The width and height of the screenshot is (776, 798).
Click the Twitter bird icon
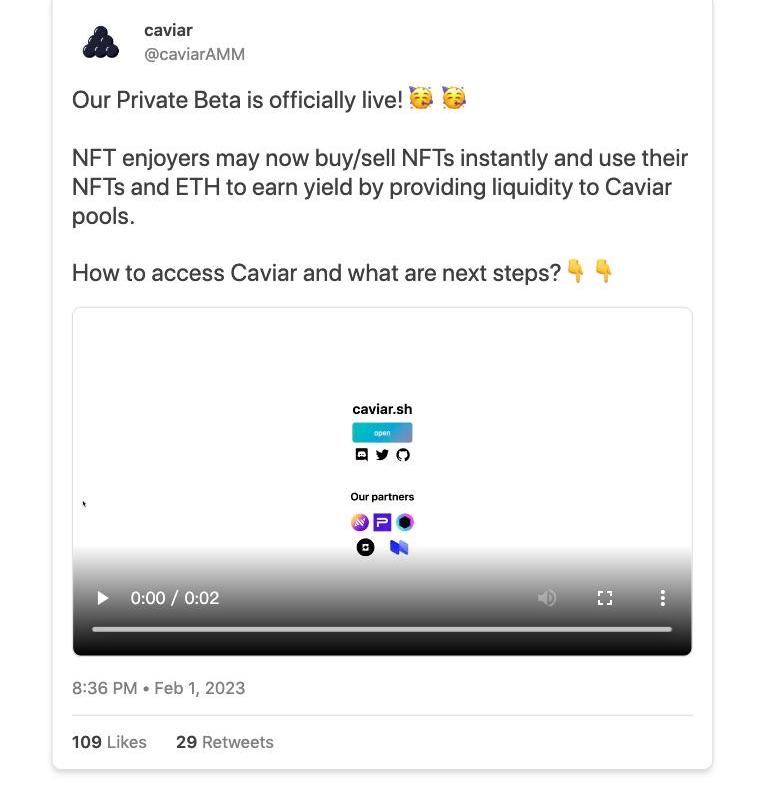click(382, 455)
